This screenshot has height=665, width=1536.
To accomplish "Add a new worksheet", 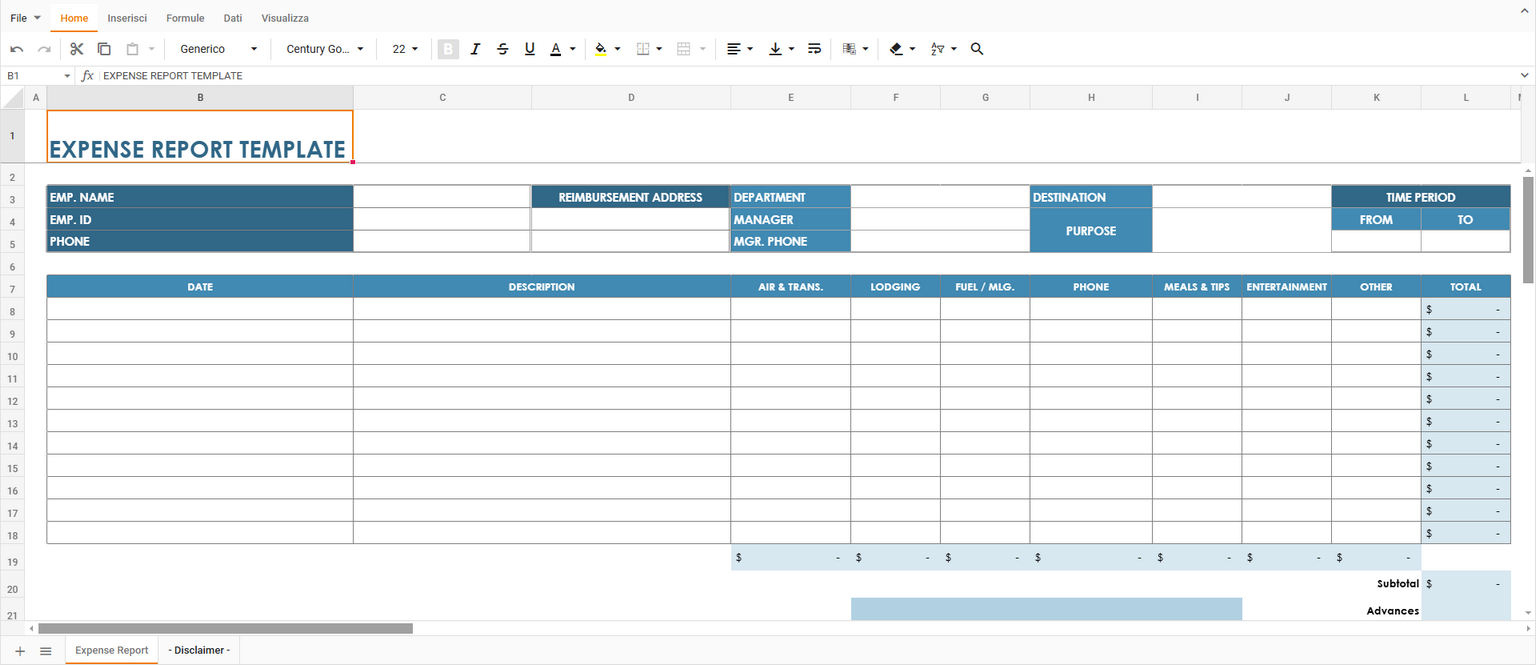I will coord(19,650).
